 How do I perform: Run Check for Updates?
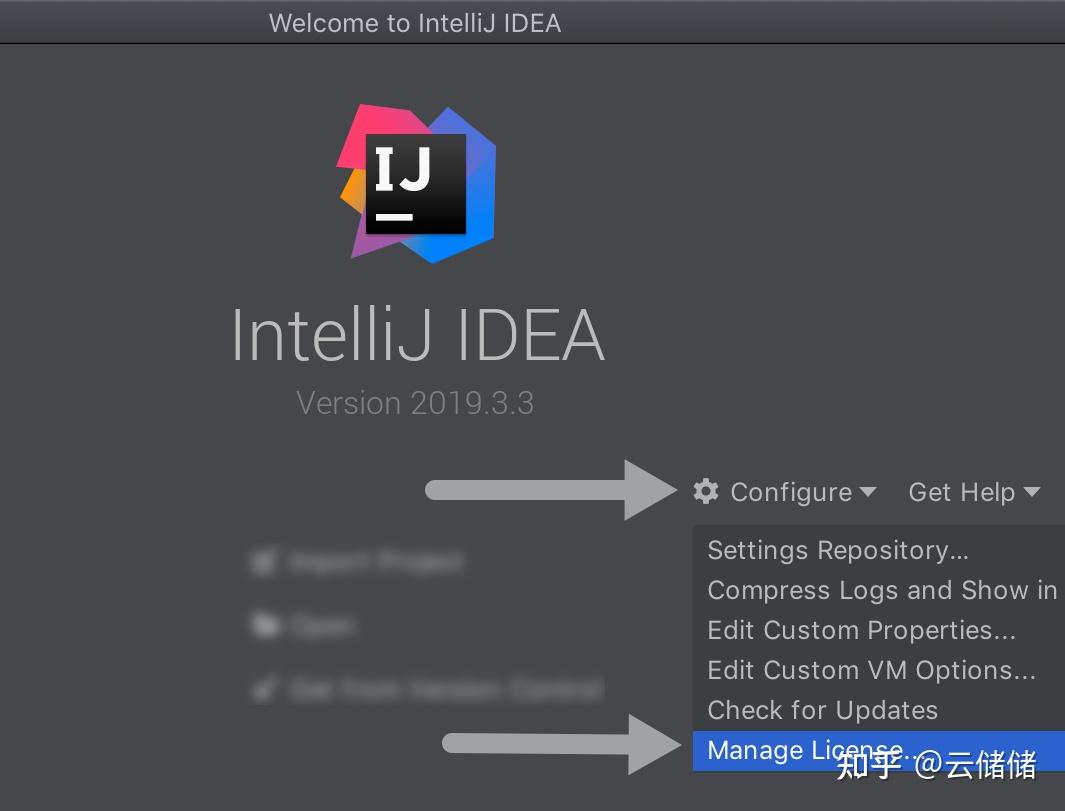(822, 710)
